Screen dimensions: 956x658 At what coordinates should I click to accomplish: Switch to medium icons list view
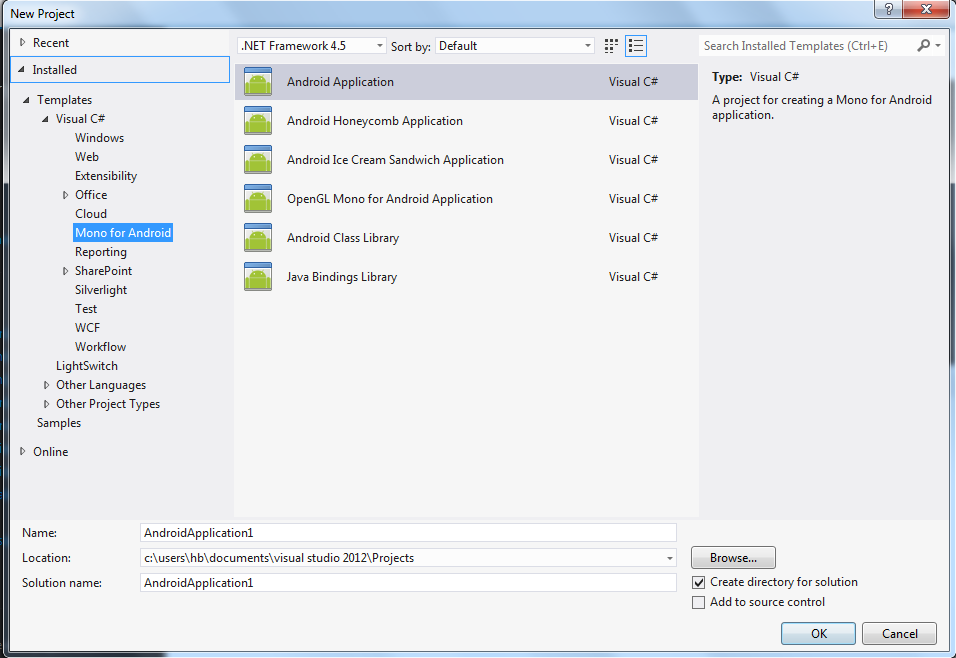(636, 46)
